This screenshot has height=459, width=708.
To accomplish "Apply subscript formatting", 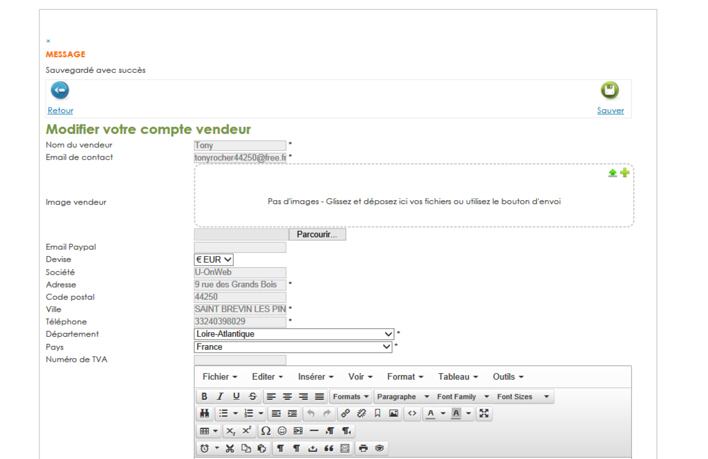I will pyautogui.click(x=230, y=431).
